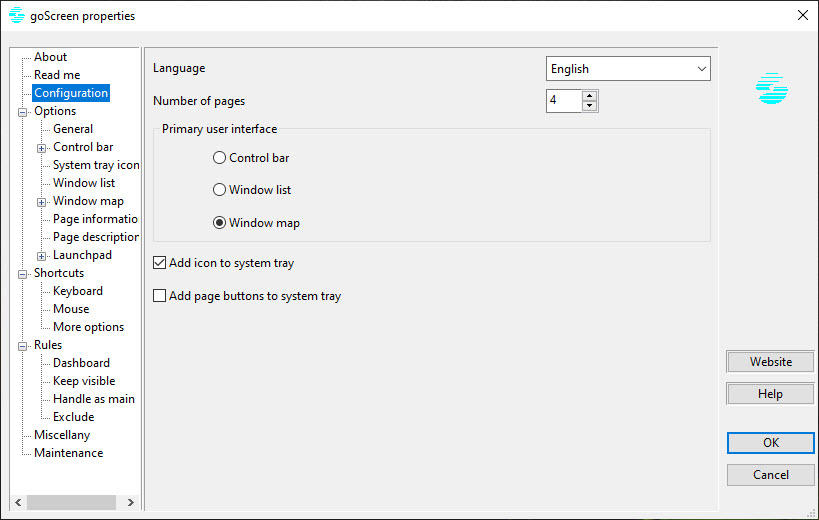819x520 pixels.
Task: Uncheck Add icon to system tray
Action: 159,263
